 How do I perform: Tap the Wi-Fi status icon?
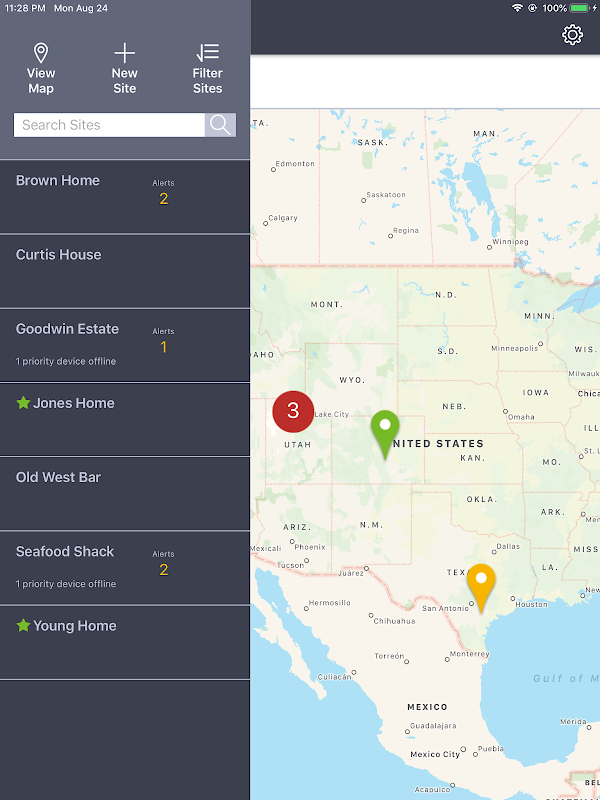tap(517, 8)
